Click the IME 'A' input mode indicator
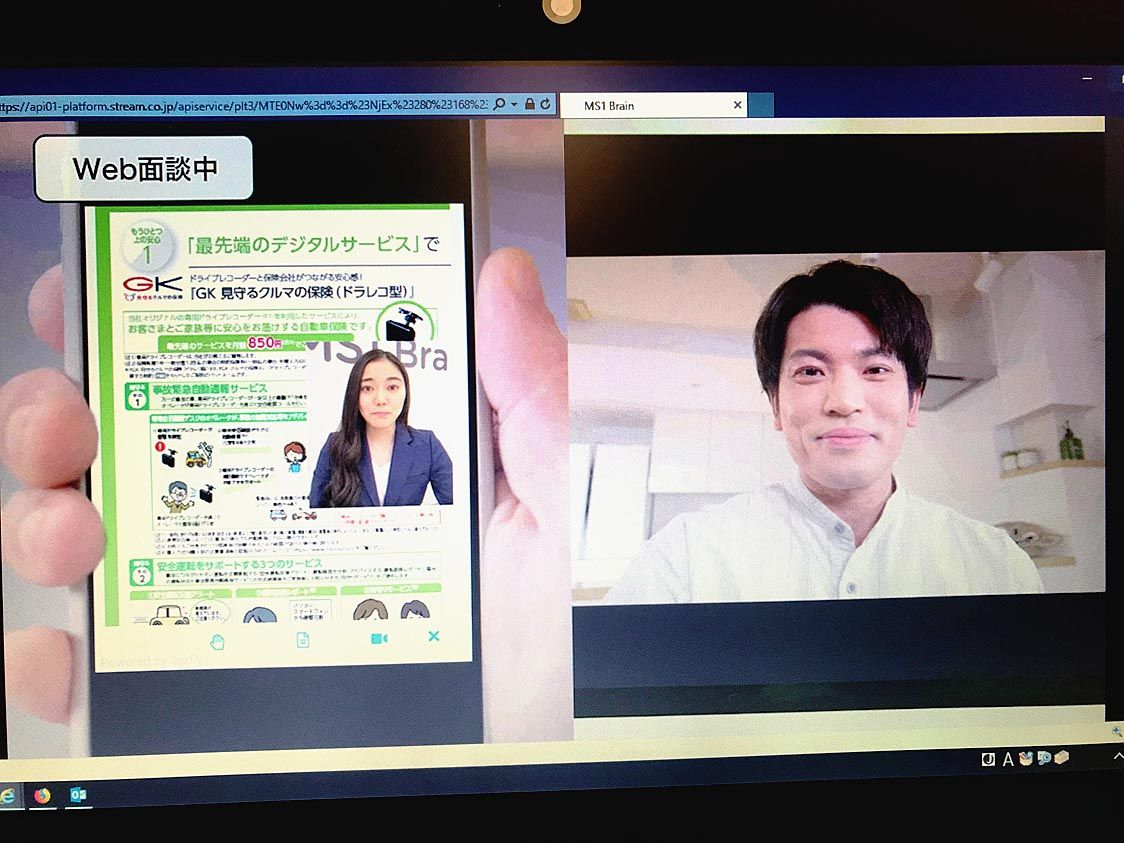 [x=1008, y=759]
